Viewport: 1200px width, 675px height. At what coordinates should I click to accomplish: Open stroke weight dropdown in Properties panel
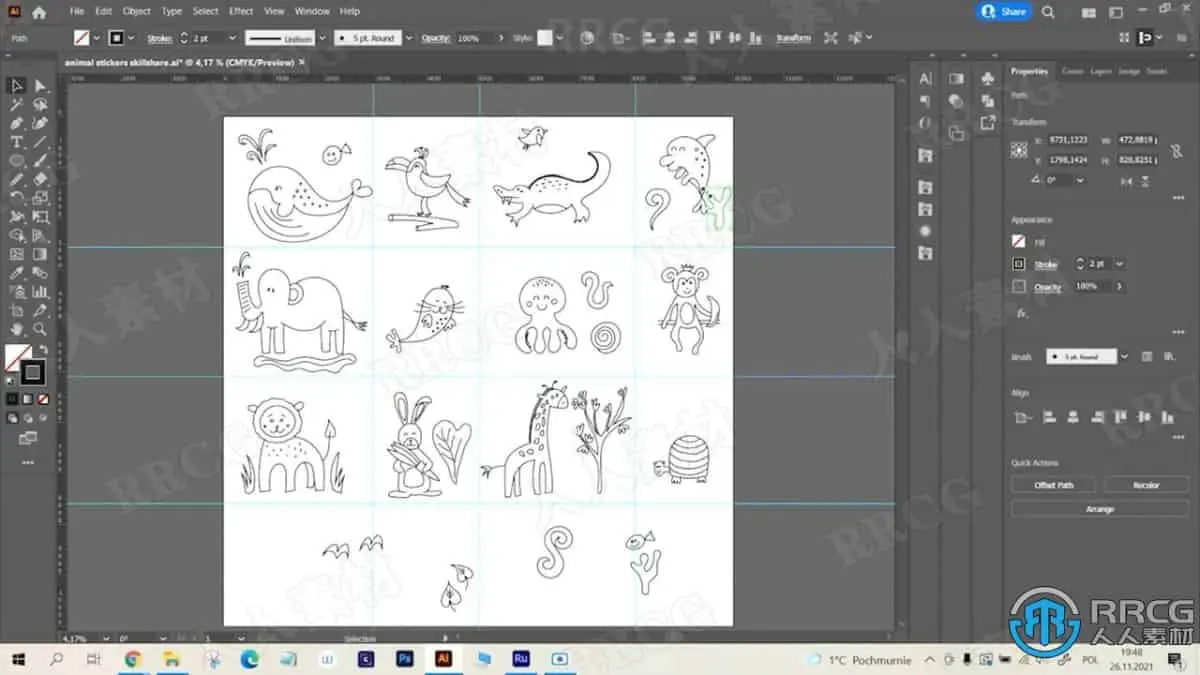pyautogui.click(x=1119, y=264)
